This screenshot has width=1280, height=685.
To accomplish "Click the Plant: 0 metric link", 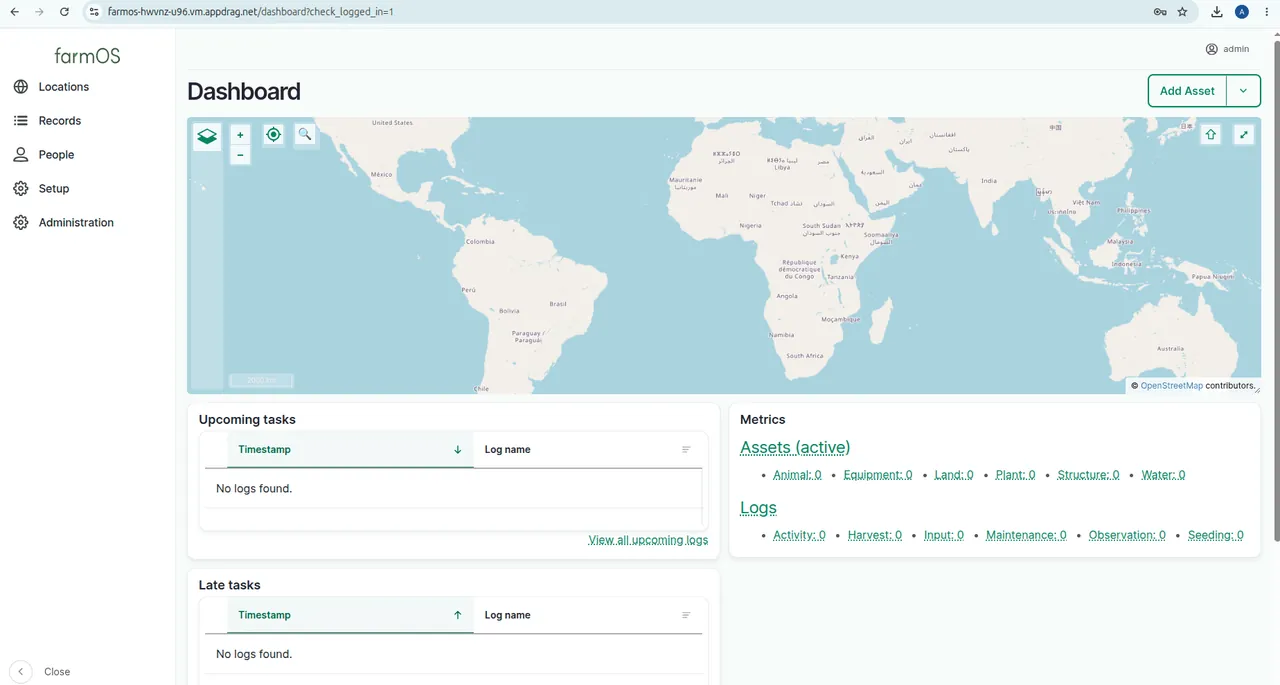I will point(1015,475).
